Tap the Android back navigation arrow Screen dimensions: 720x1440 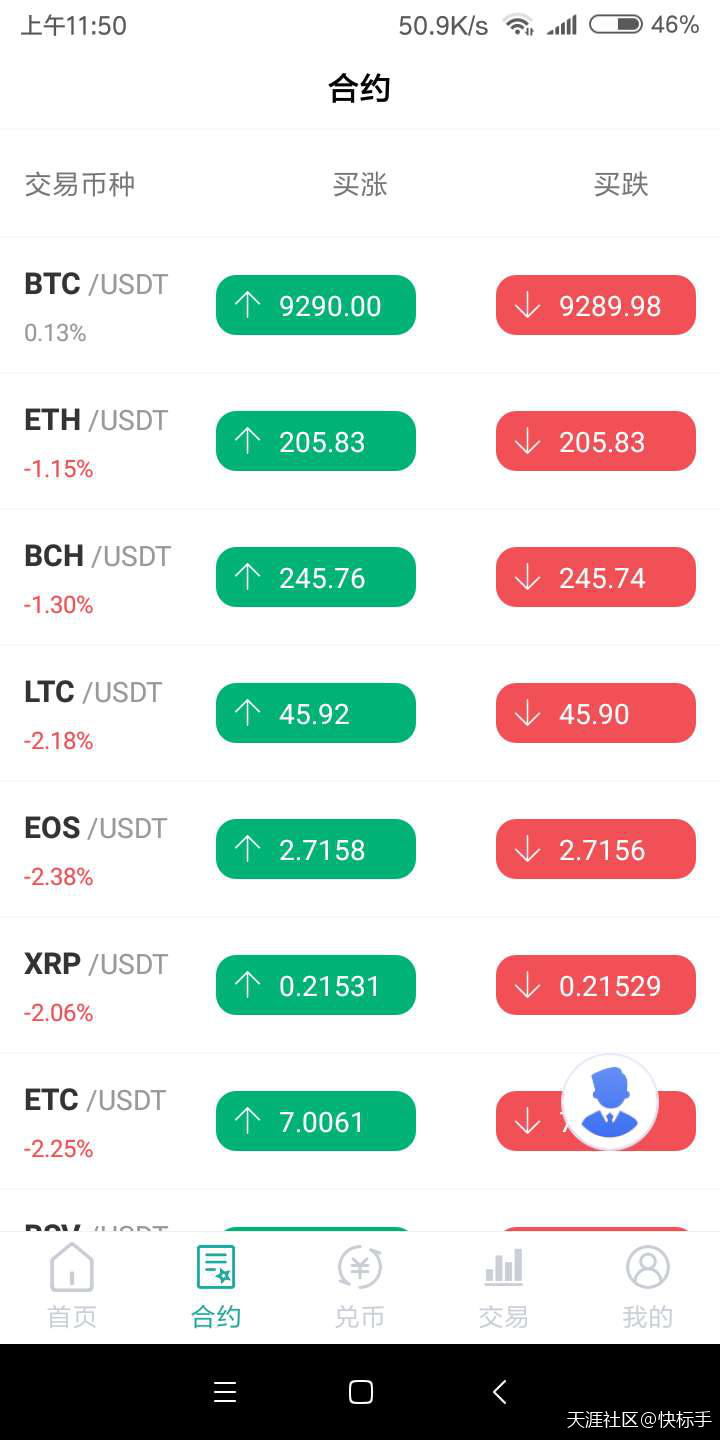pyautogui.click(x=500, y=1391)
